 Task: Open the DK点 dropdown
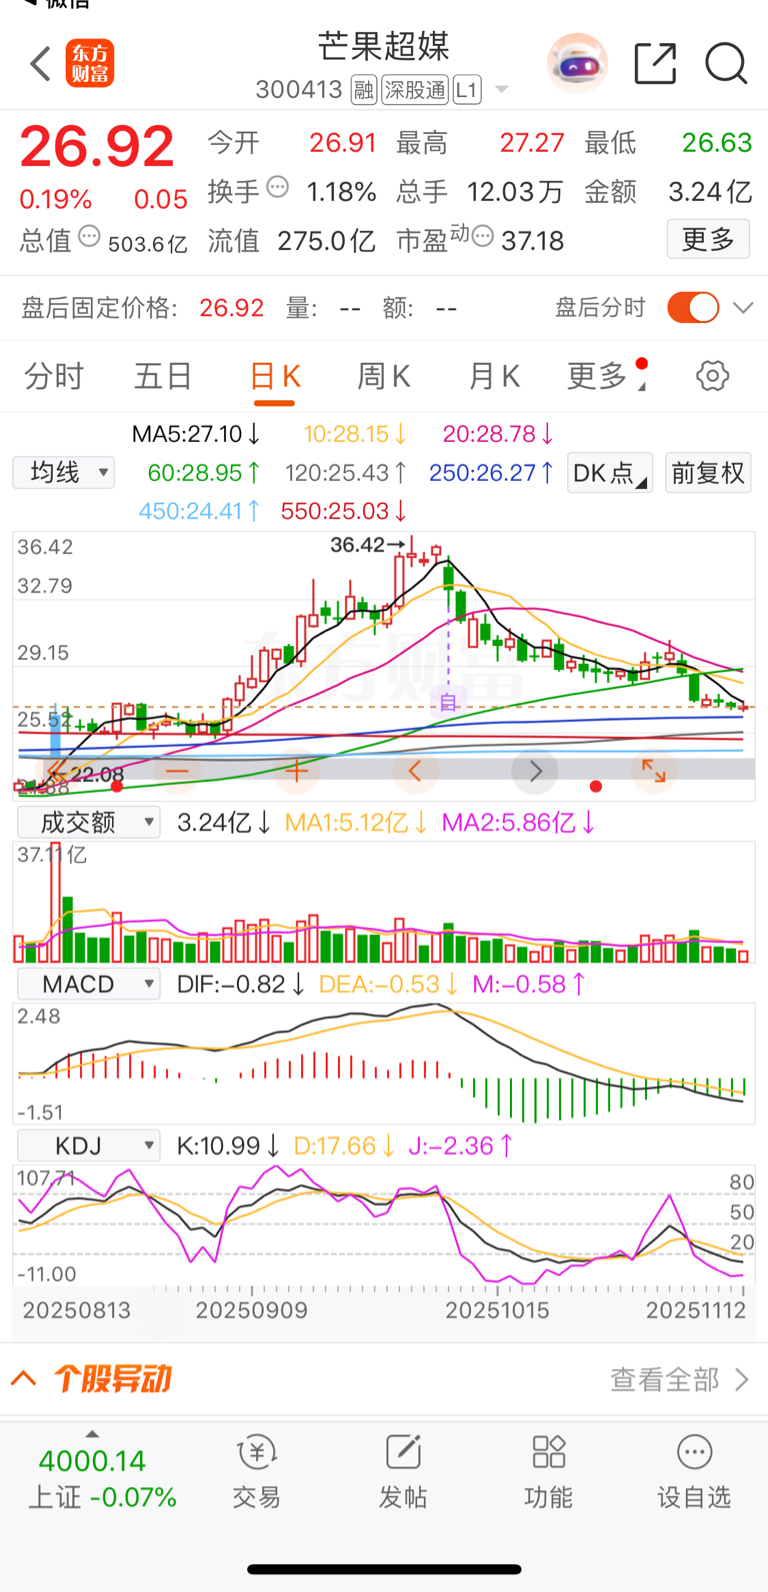[610, 472]
